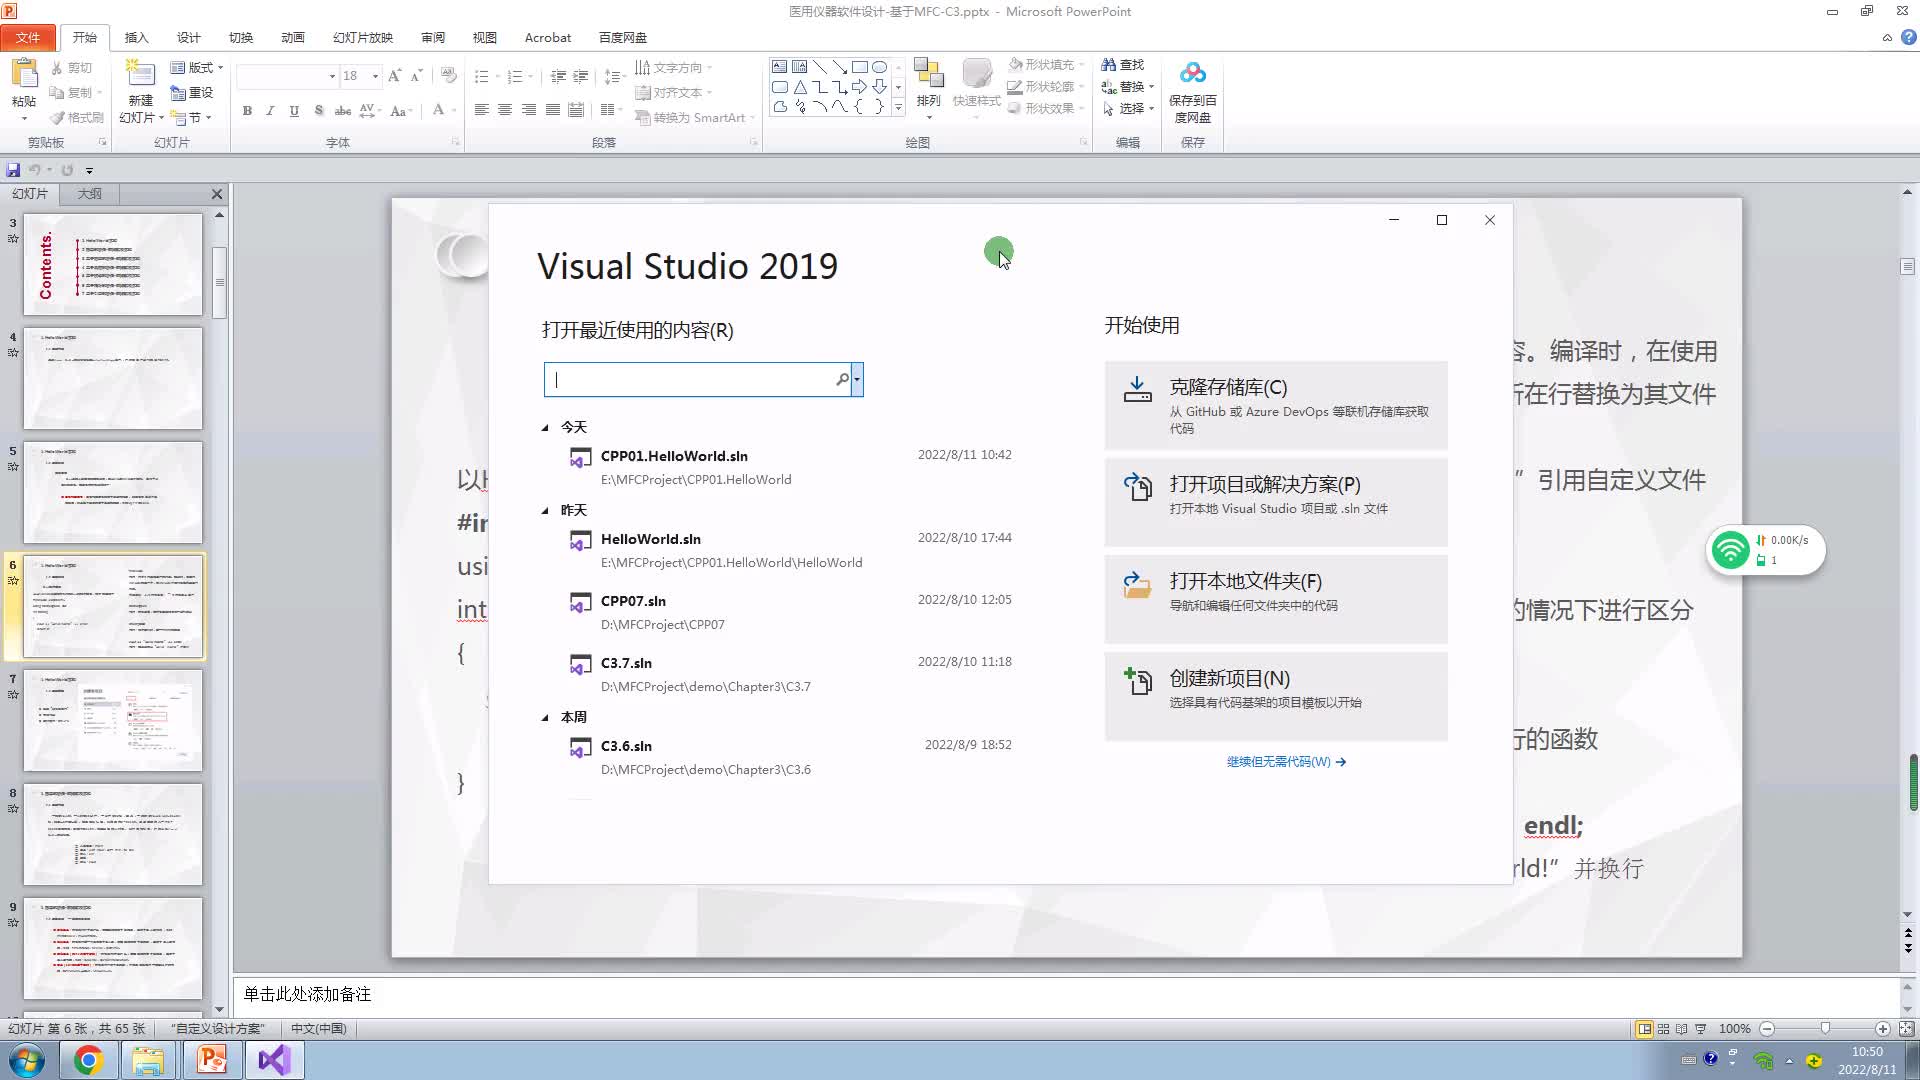
Task: Click the font color icon
Action: click(x=438, y=110)
